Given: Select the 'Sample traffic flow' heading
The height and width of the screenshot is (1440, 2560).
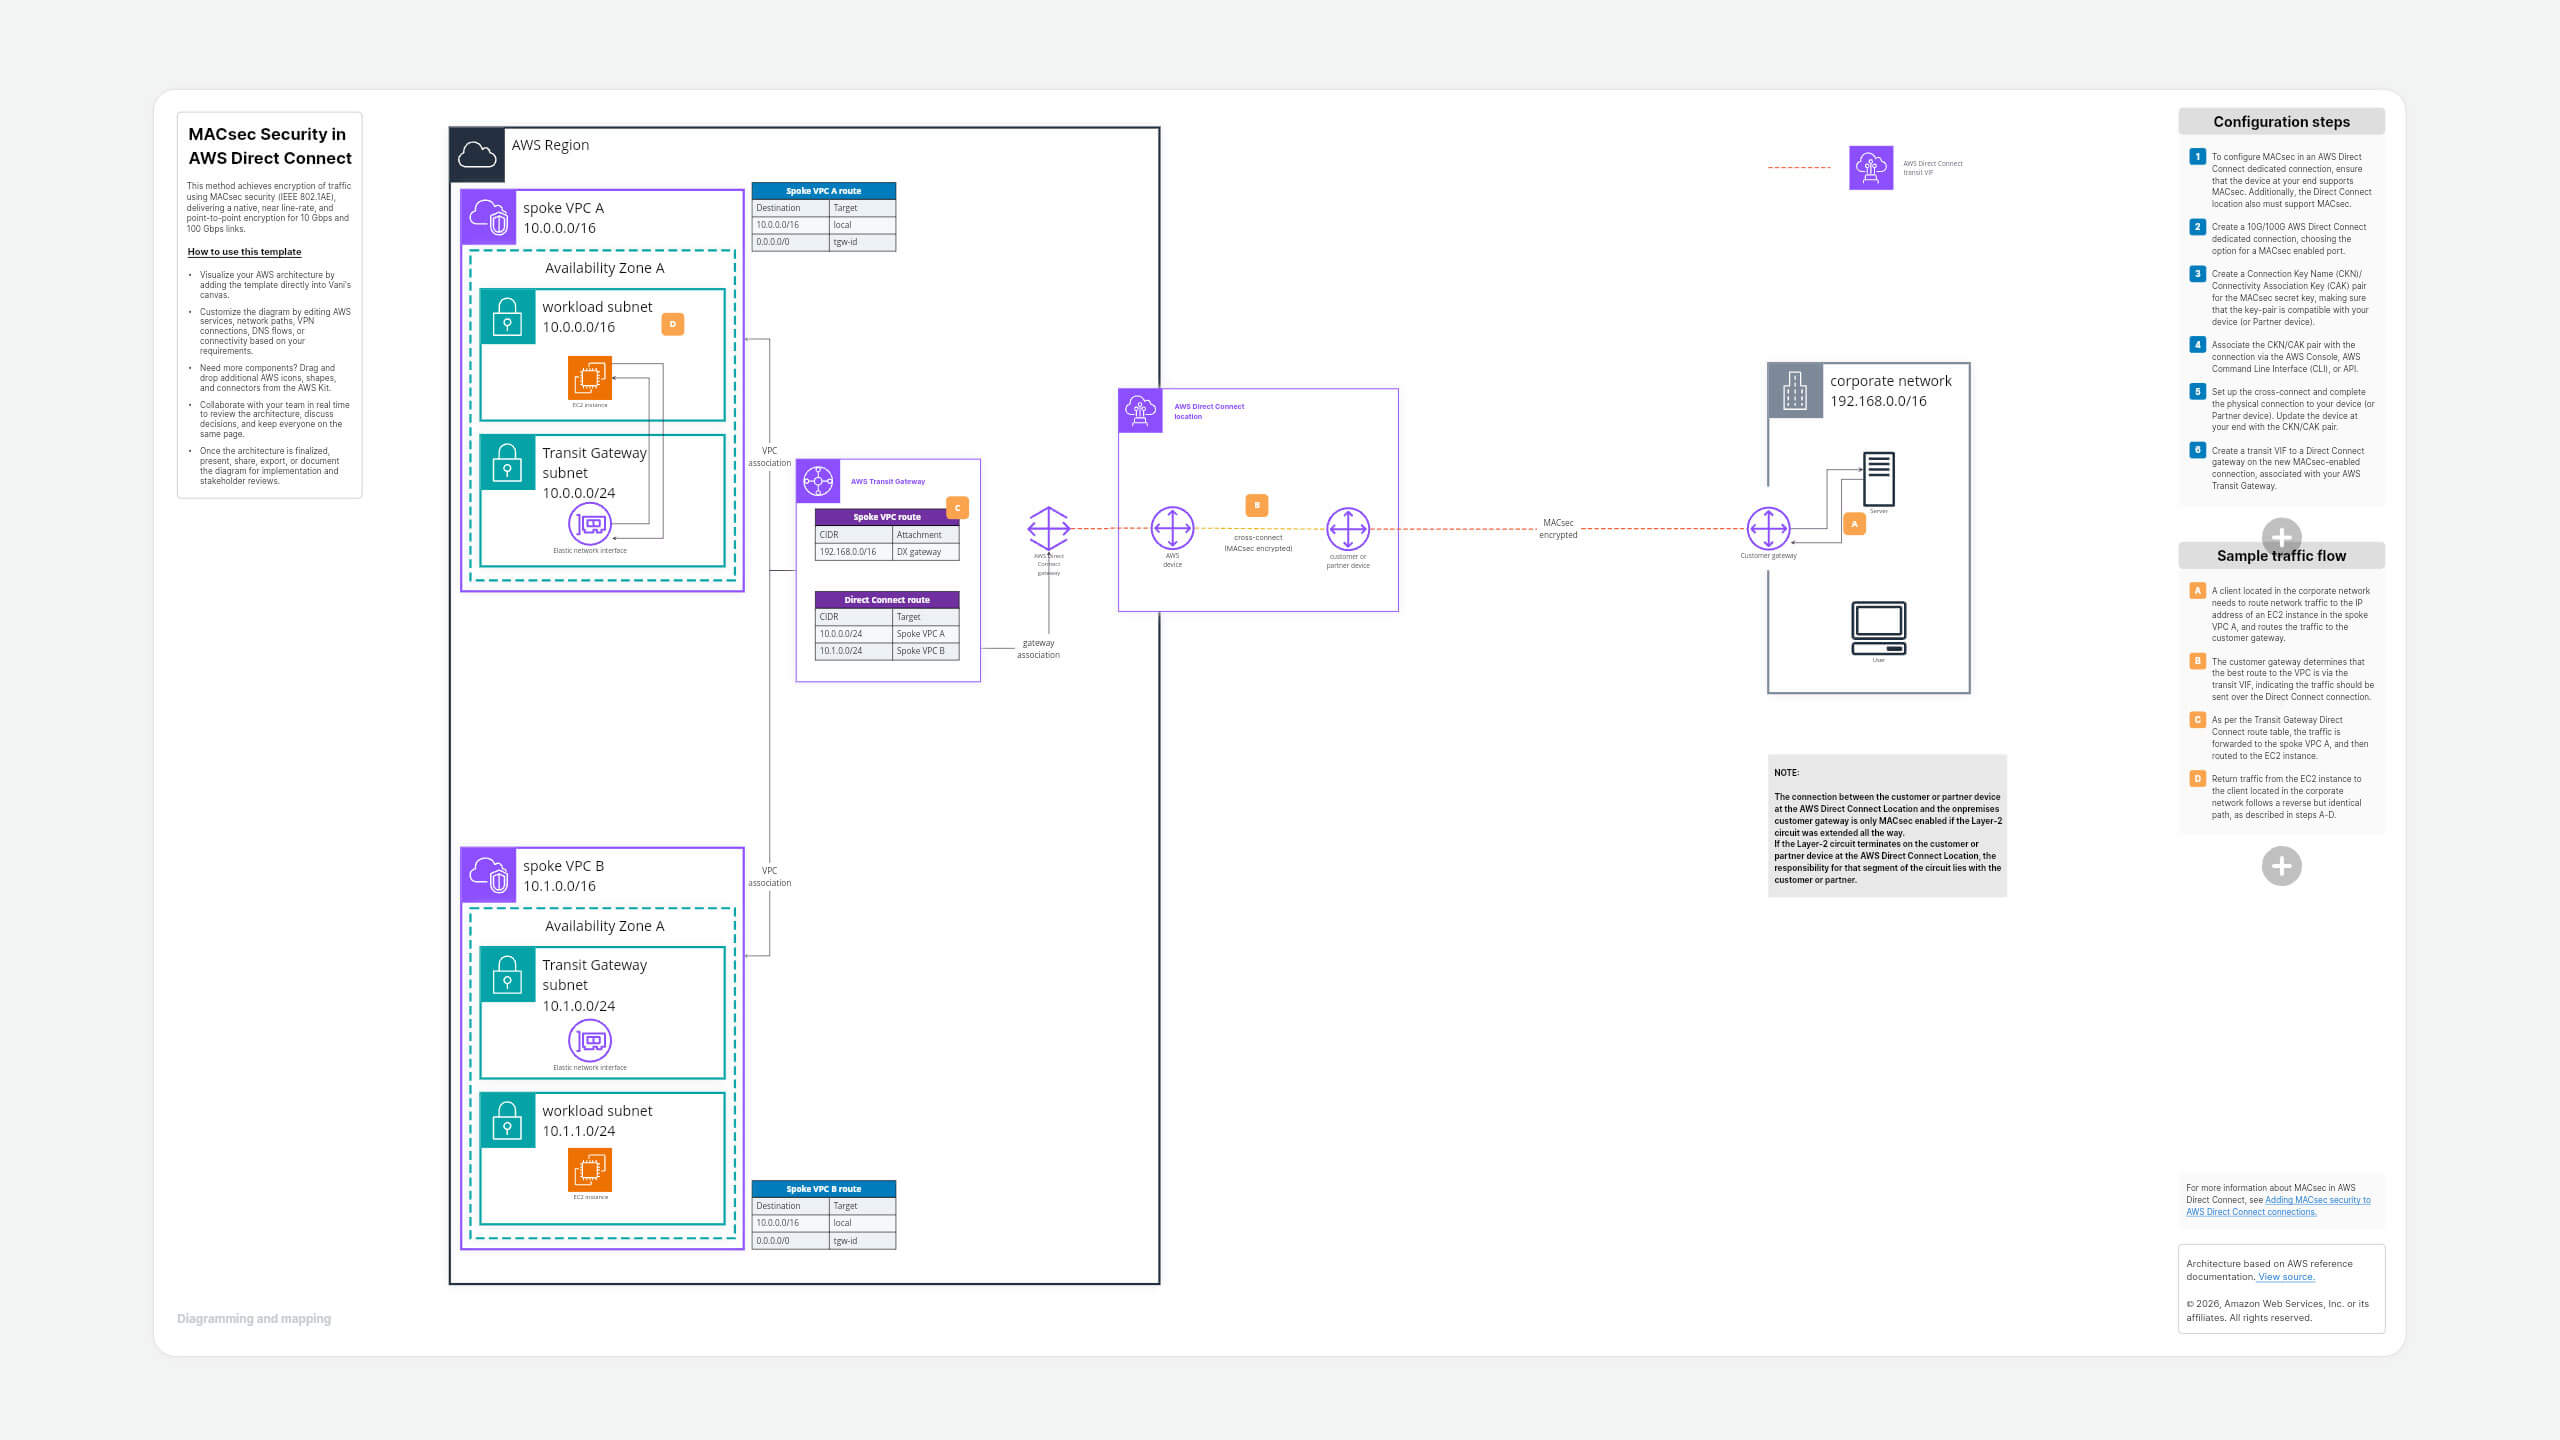Looking at the screenshot, I should click(2282, 556).
